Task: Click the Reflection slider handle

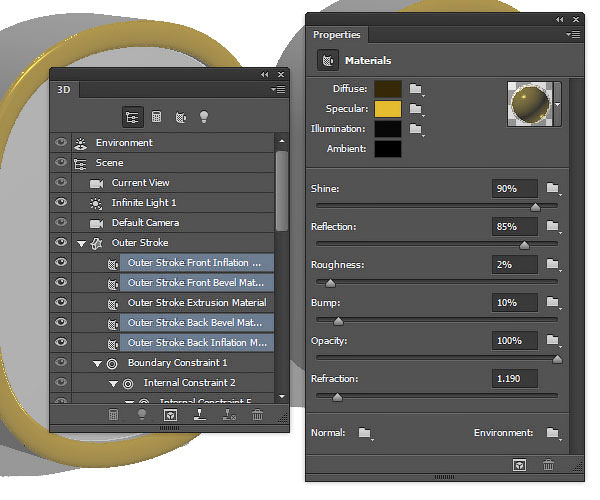Action: point(524,245)
